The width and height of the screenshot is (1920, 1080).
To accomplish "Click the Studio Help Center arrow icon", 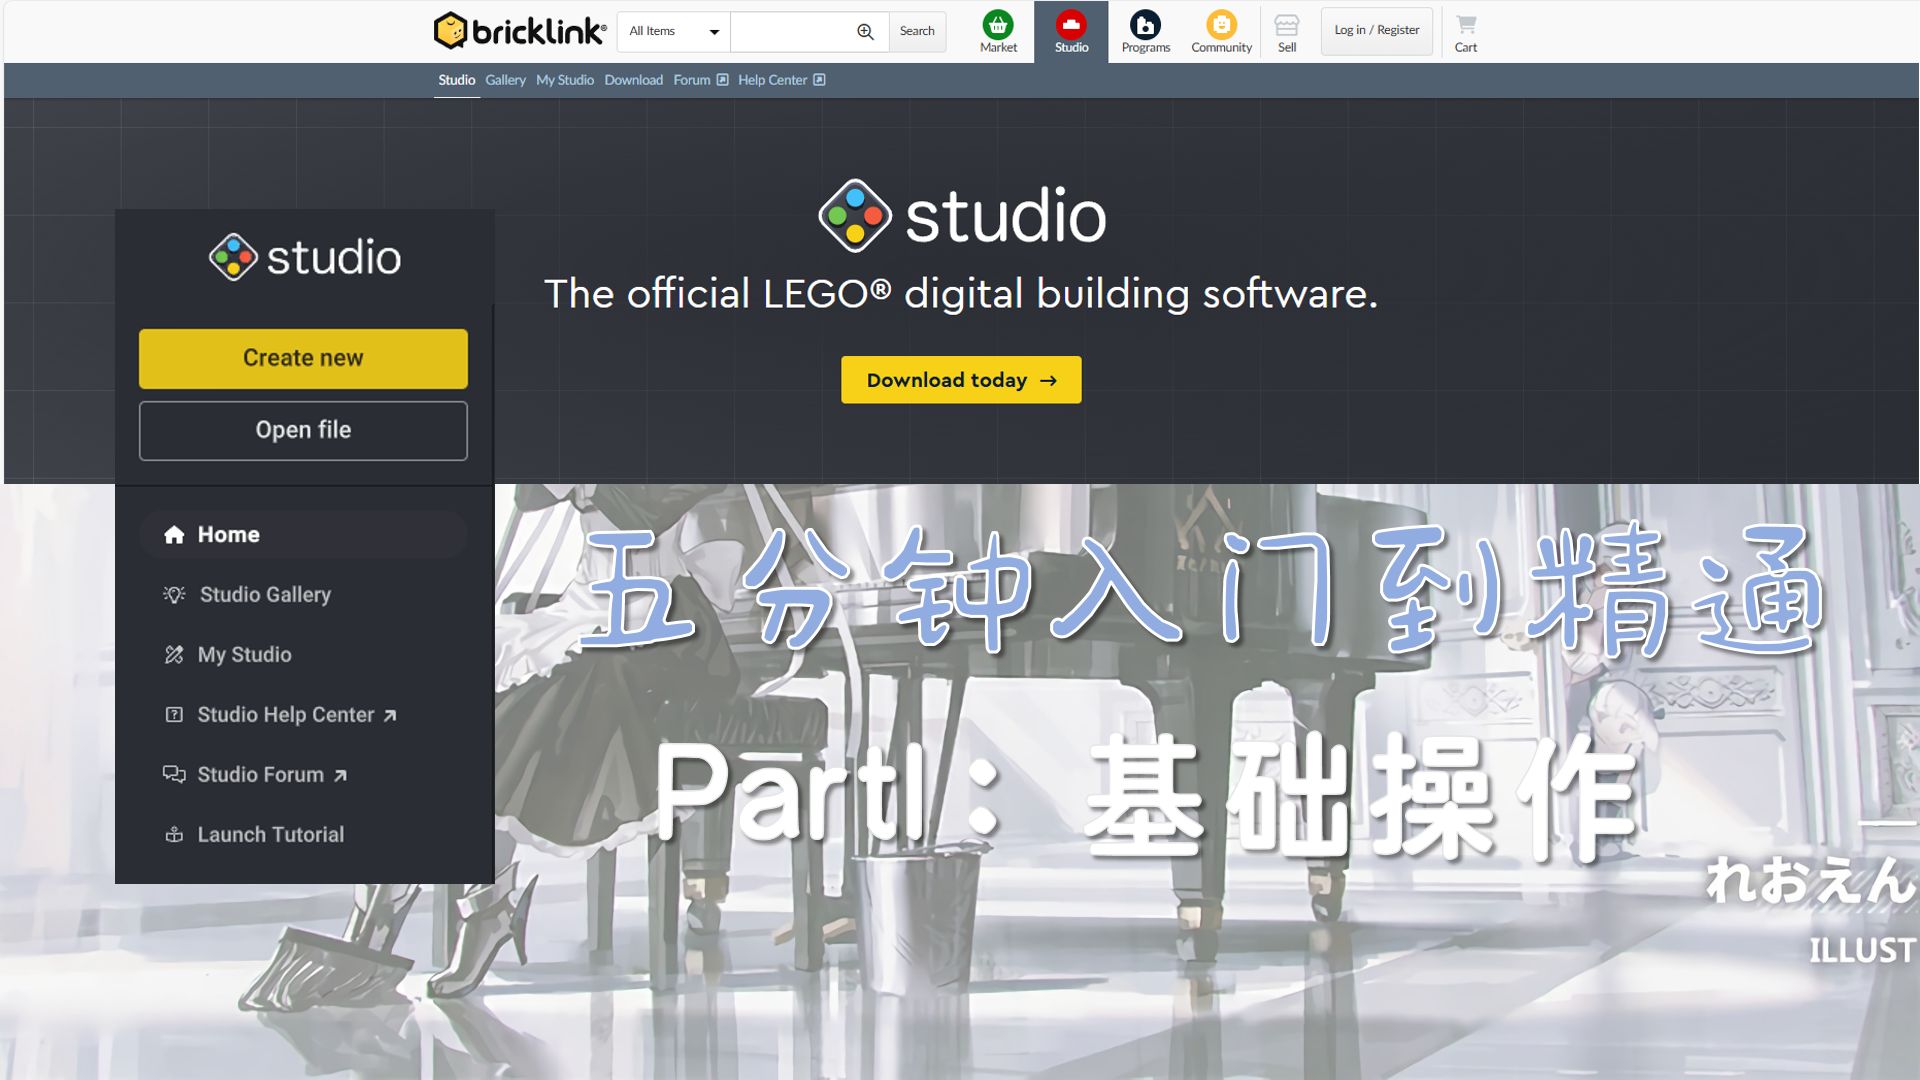I will tap(390, 715).
